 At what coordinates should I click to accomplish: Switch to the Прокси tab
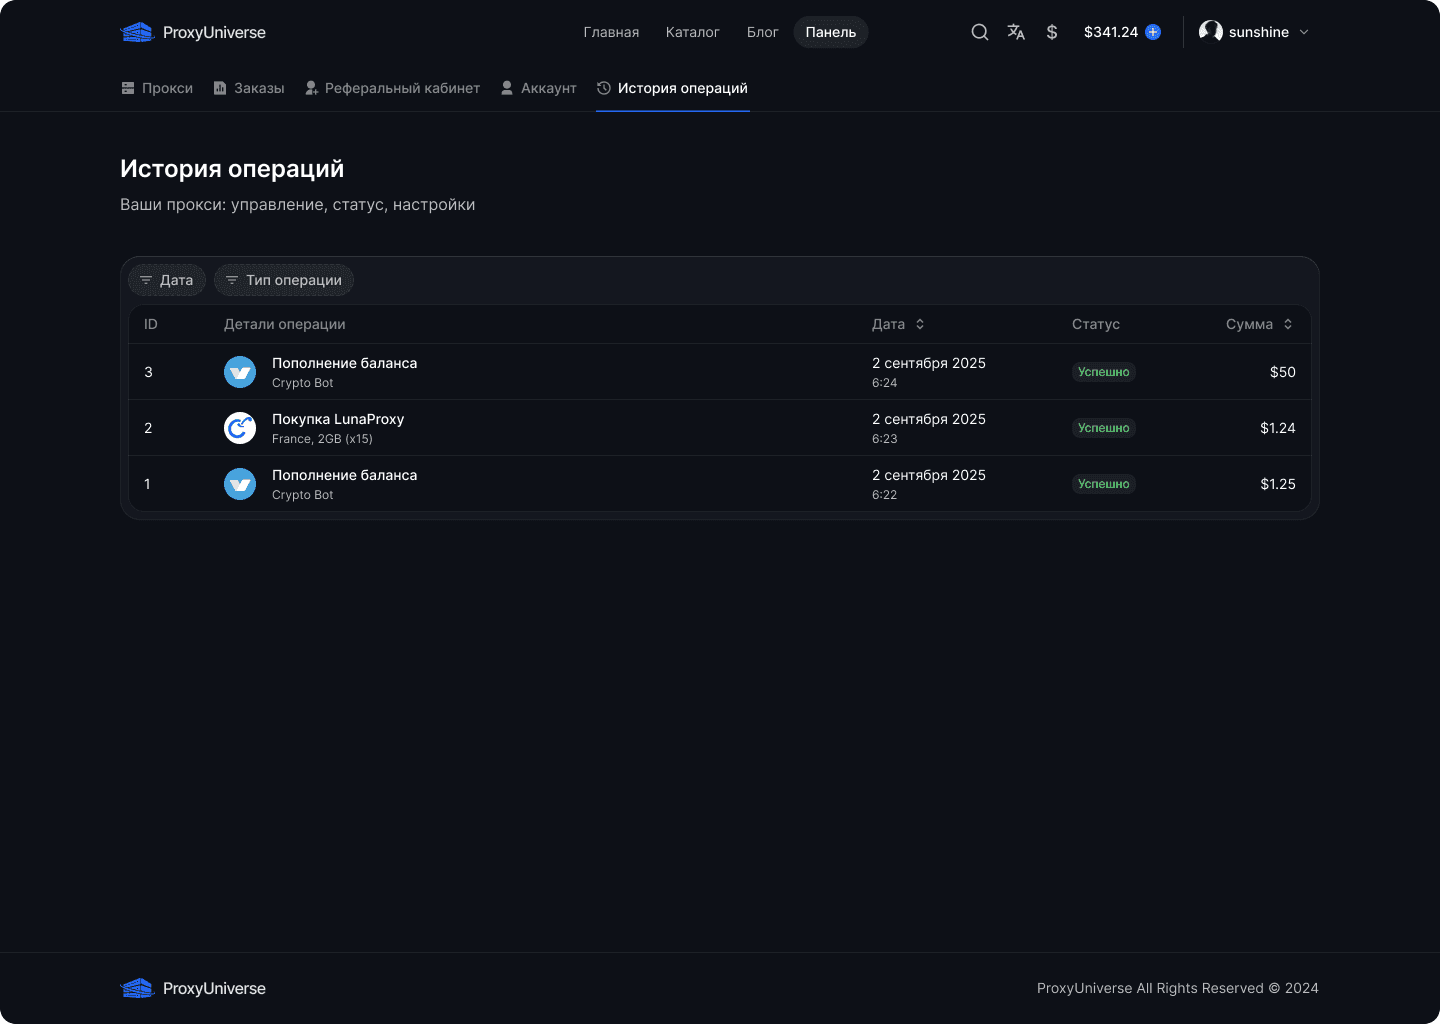[x=157, y=88]
